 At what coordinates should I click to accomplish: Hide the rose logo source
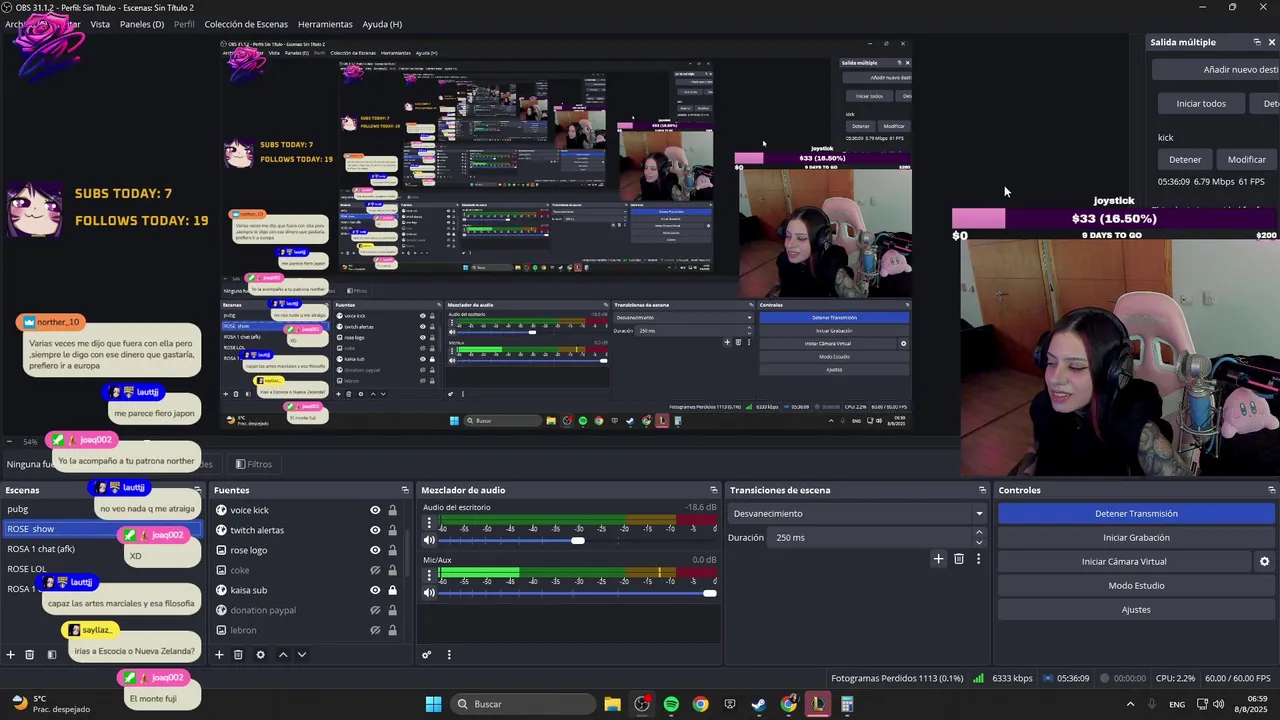(375, 550)
